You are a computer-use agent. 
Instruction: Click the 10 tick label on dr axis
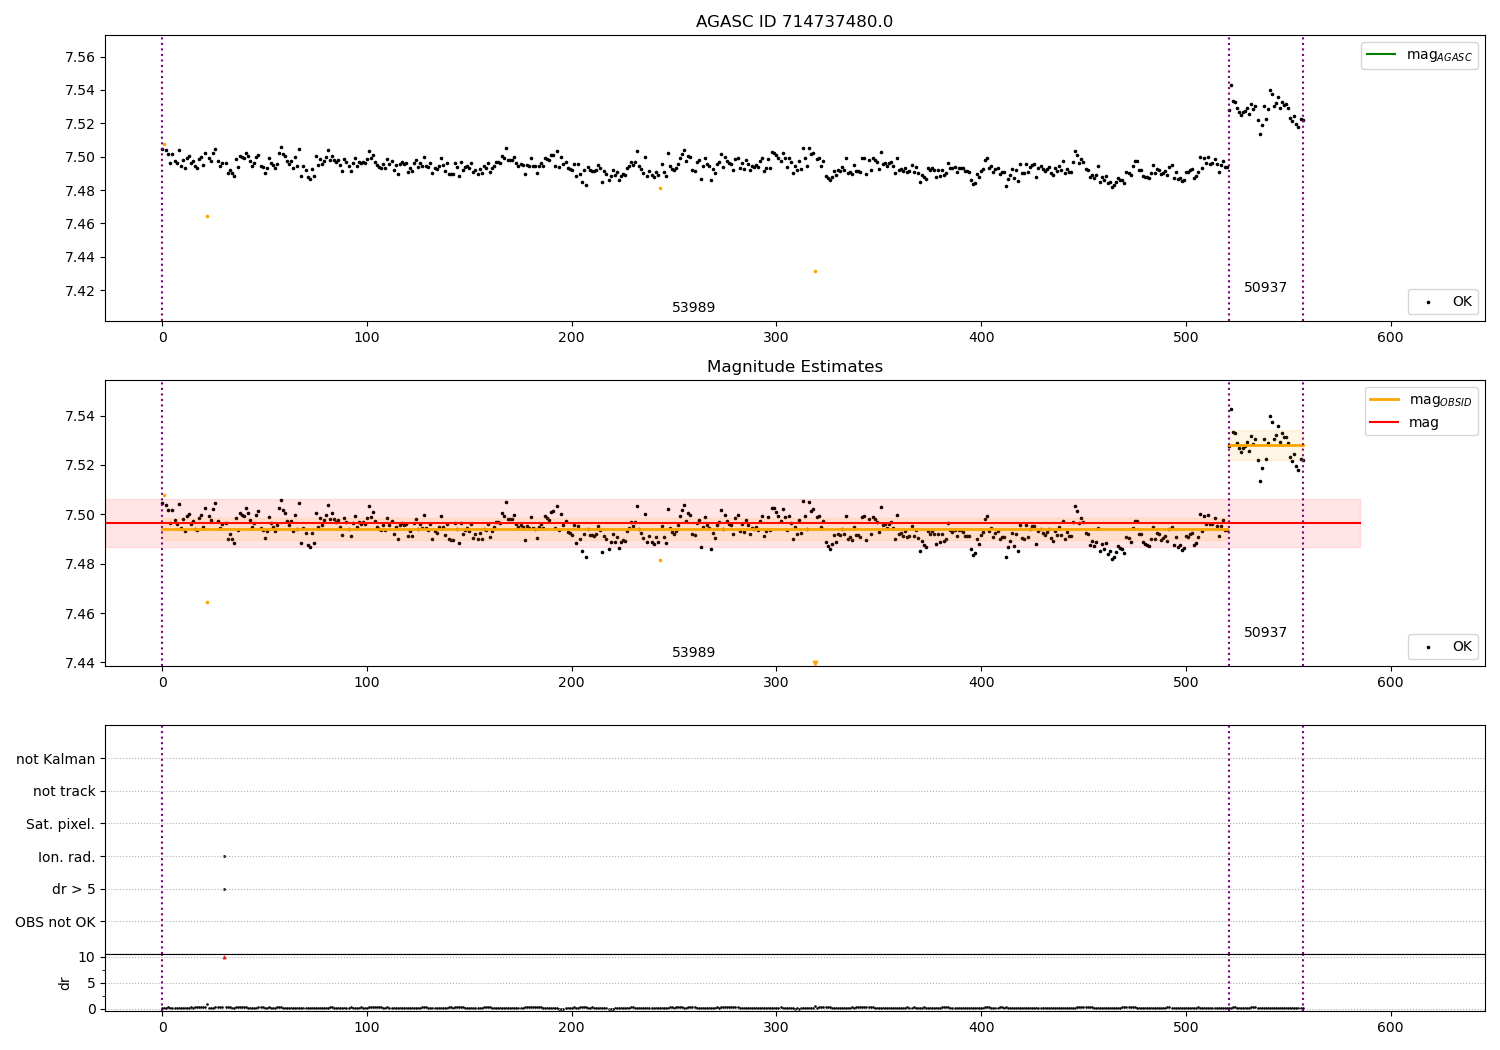coord(87,957)
